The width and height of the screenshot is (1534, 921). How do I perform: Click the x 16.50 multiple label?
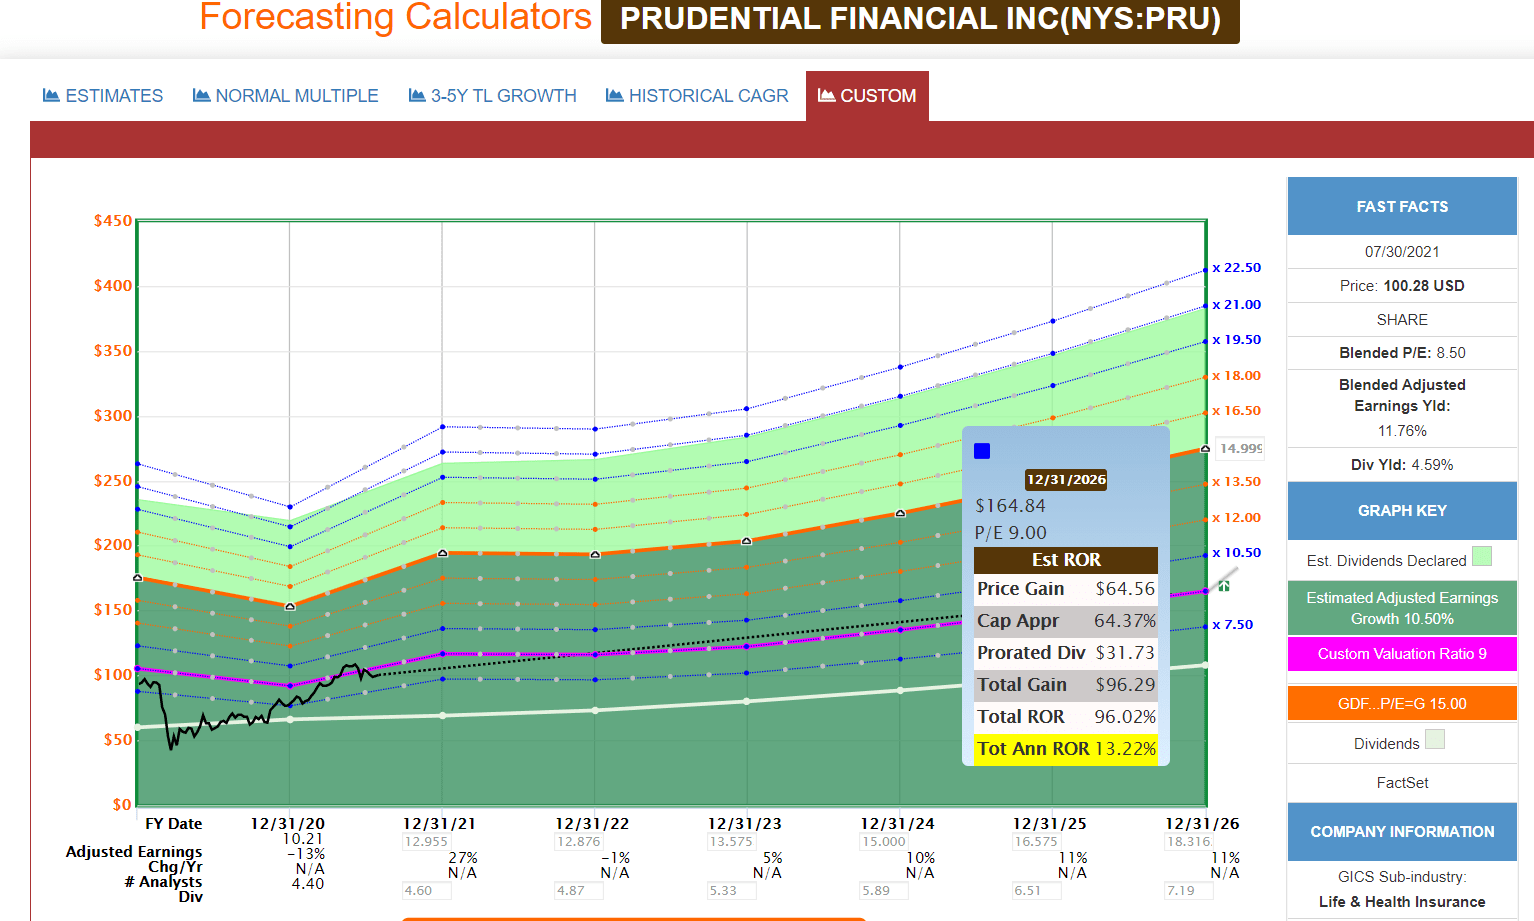1237,411
